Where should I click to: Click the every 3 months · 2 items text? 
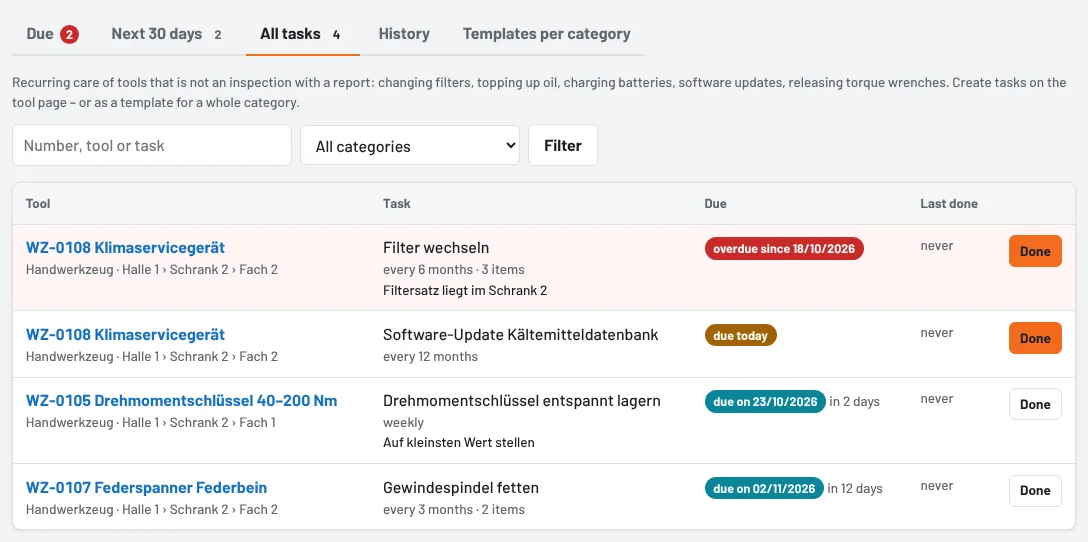[x=454, y=509]
